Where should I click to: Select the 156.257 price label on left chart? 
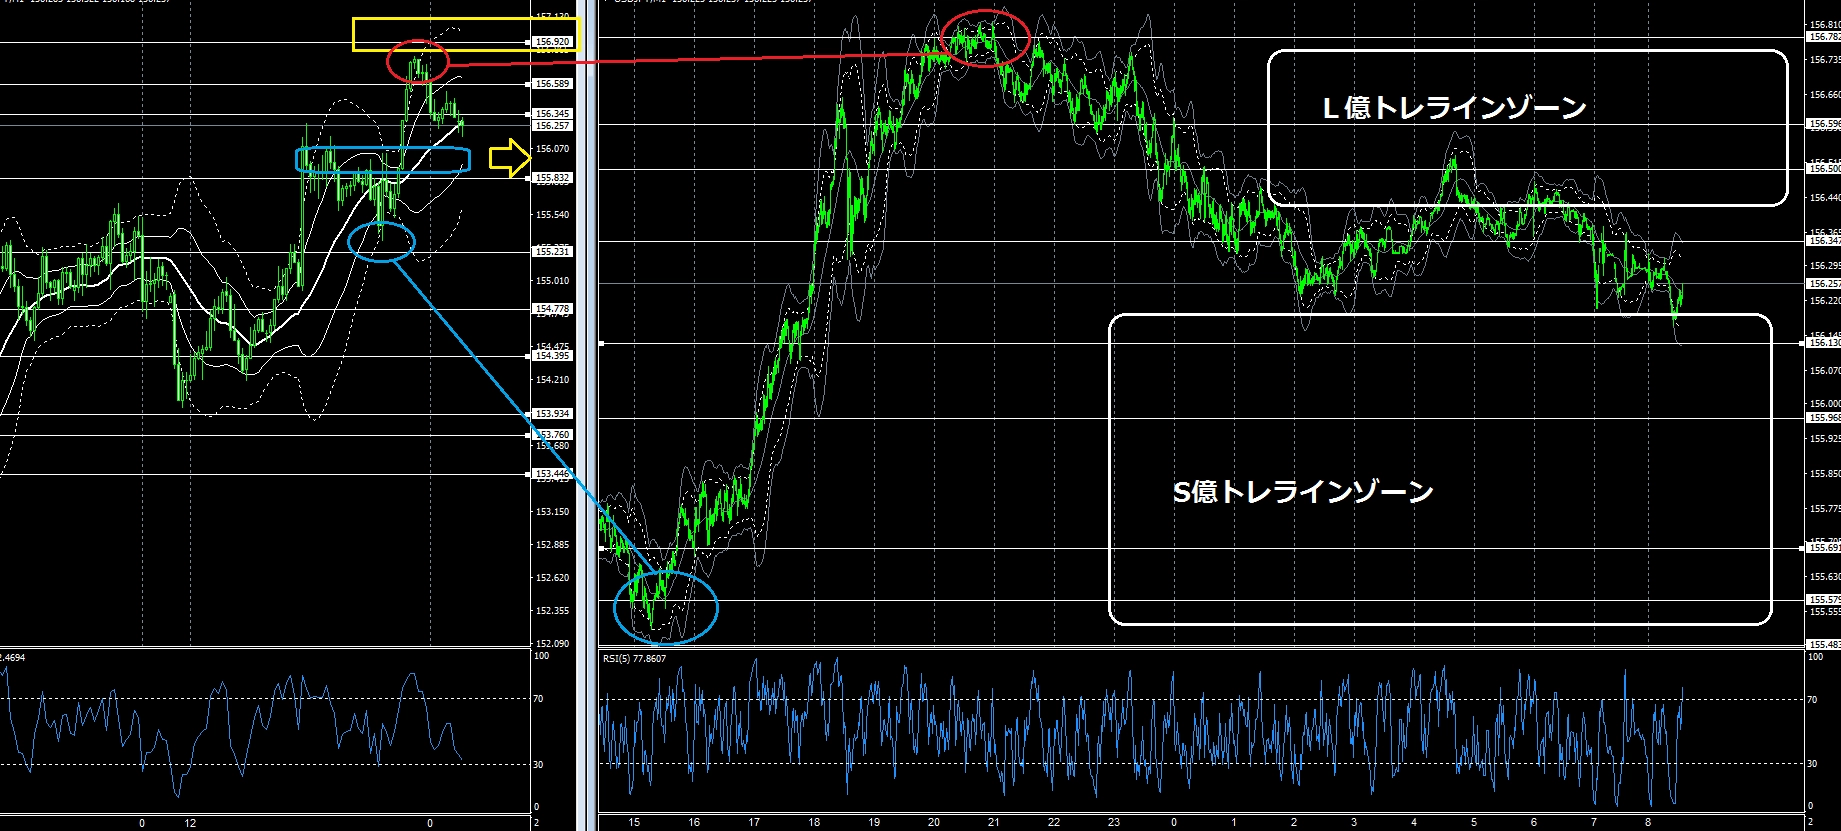[x=553, y=126]
